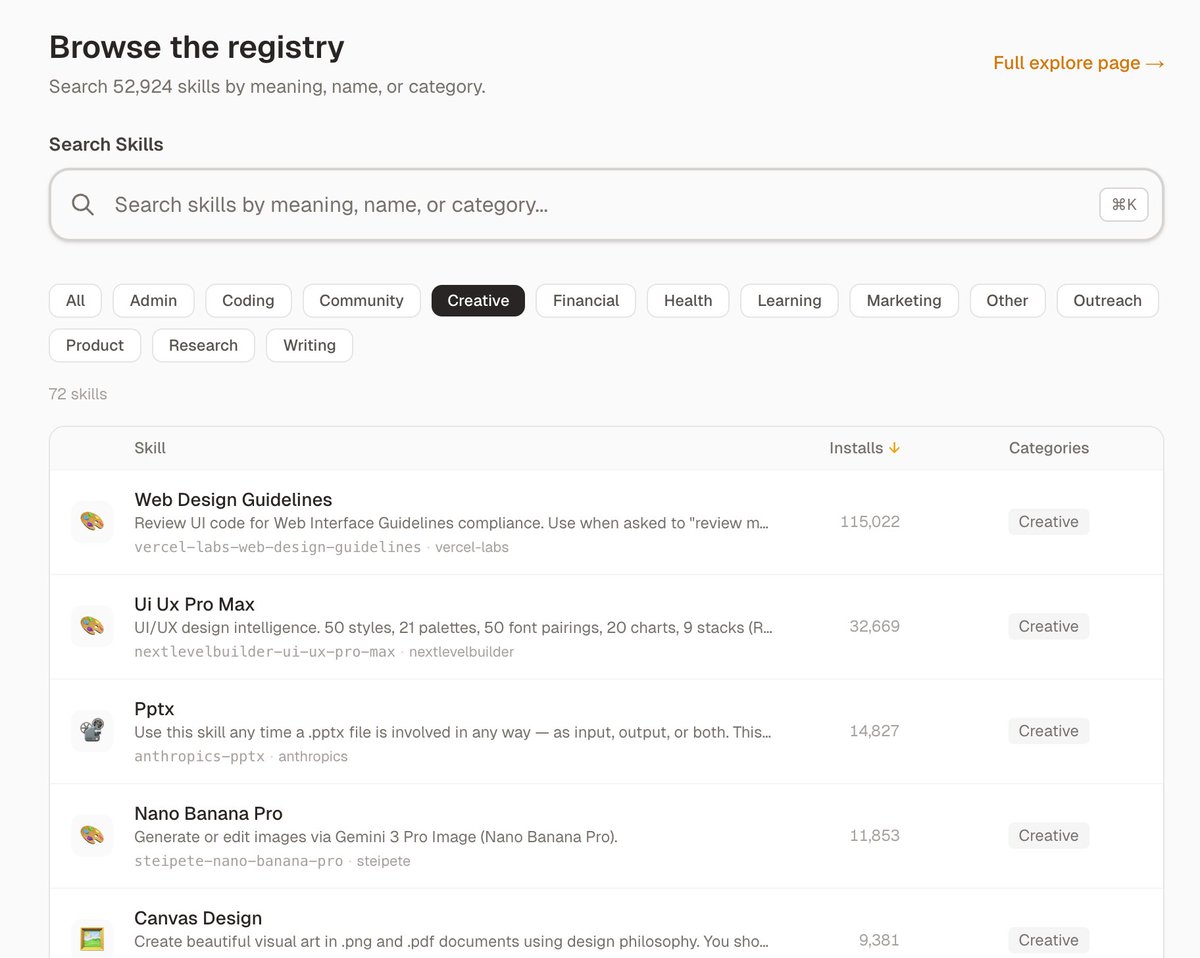Click the 32,669 installs value
Image resolution: width=1200 pixels, height=958 pixels.
(x=875, y=627)
